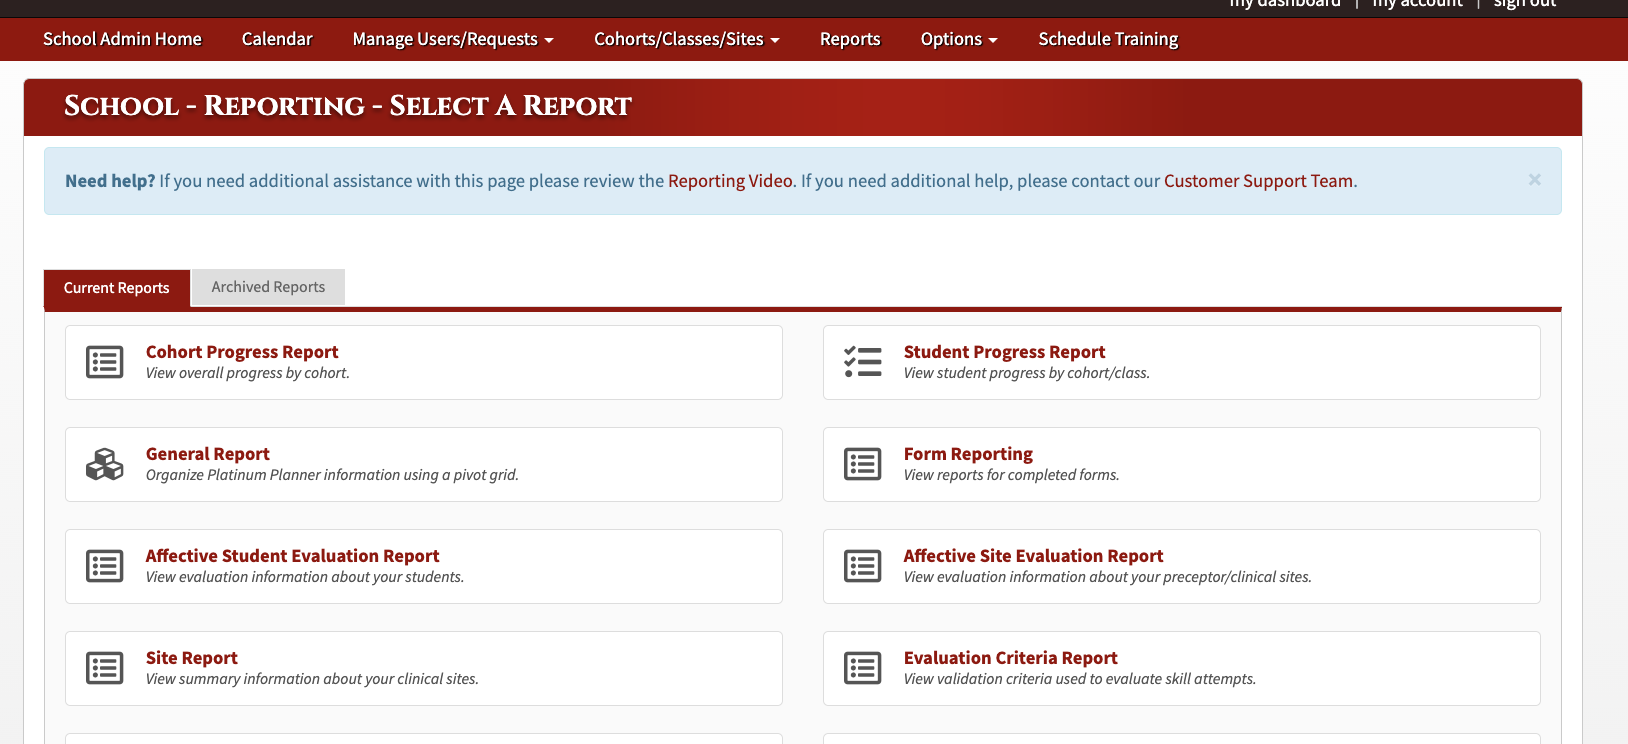Click 'View reports for completed forms.' text
1628x744 pixels.
point(1011,475)
